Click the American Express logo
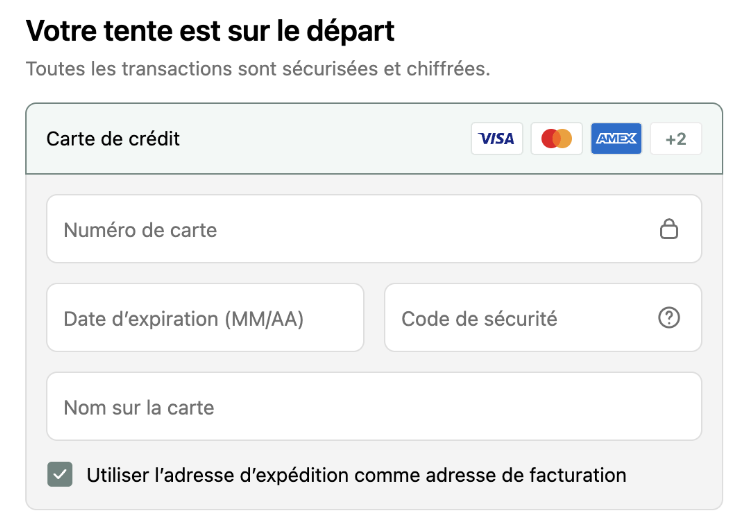Screen dimensions: 748x522 point(616,139)
